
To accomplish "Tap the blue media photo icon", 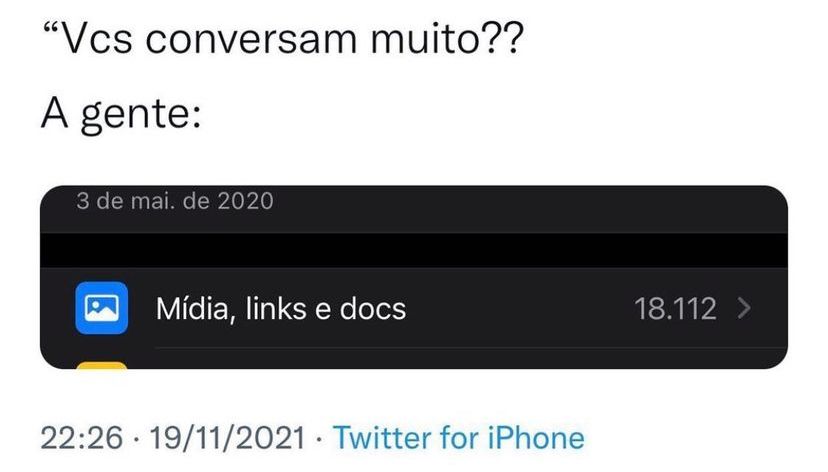I will (x=101, y=308).
